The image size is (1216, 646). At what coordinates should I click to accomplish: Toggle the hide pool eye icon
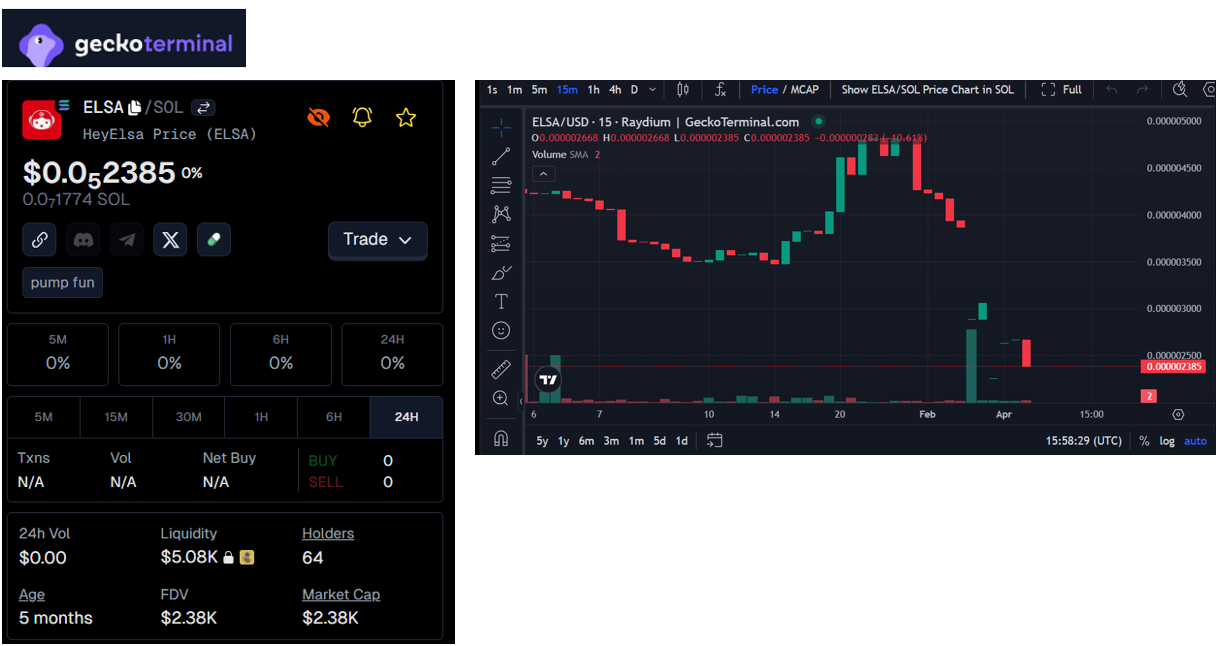click(x=318, y=118)
